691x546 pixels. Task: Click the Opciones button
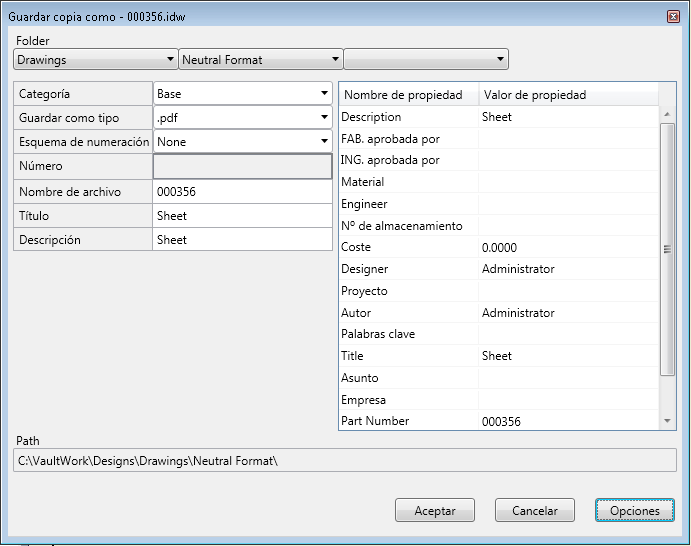635,510
